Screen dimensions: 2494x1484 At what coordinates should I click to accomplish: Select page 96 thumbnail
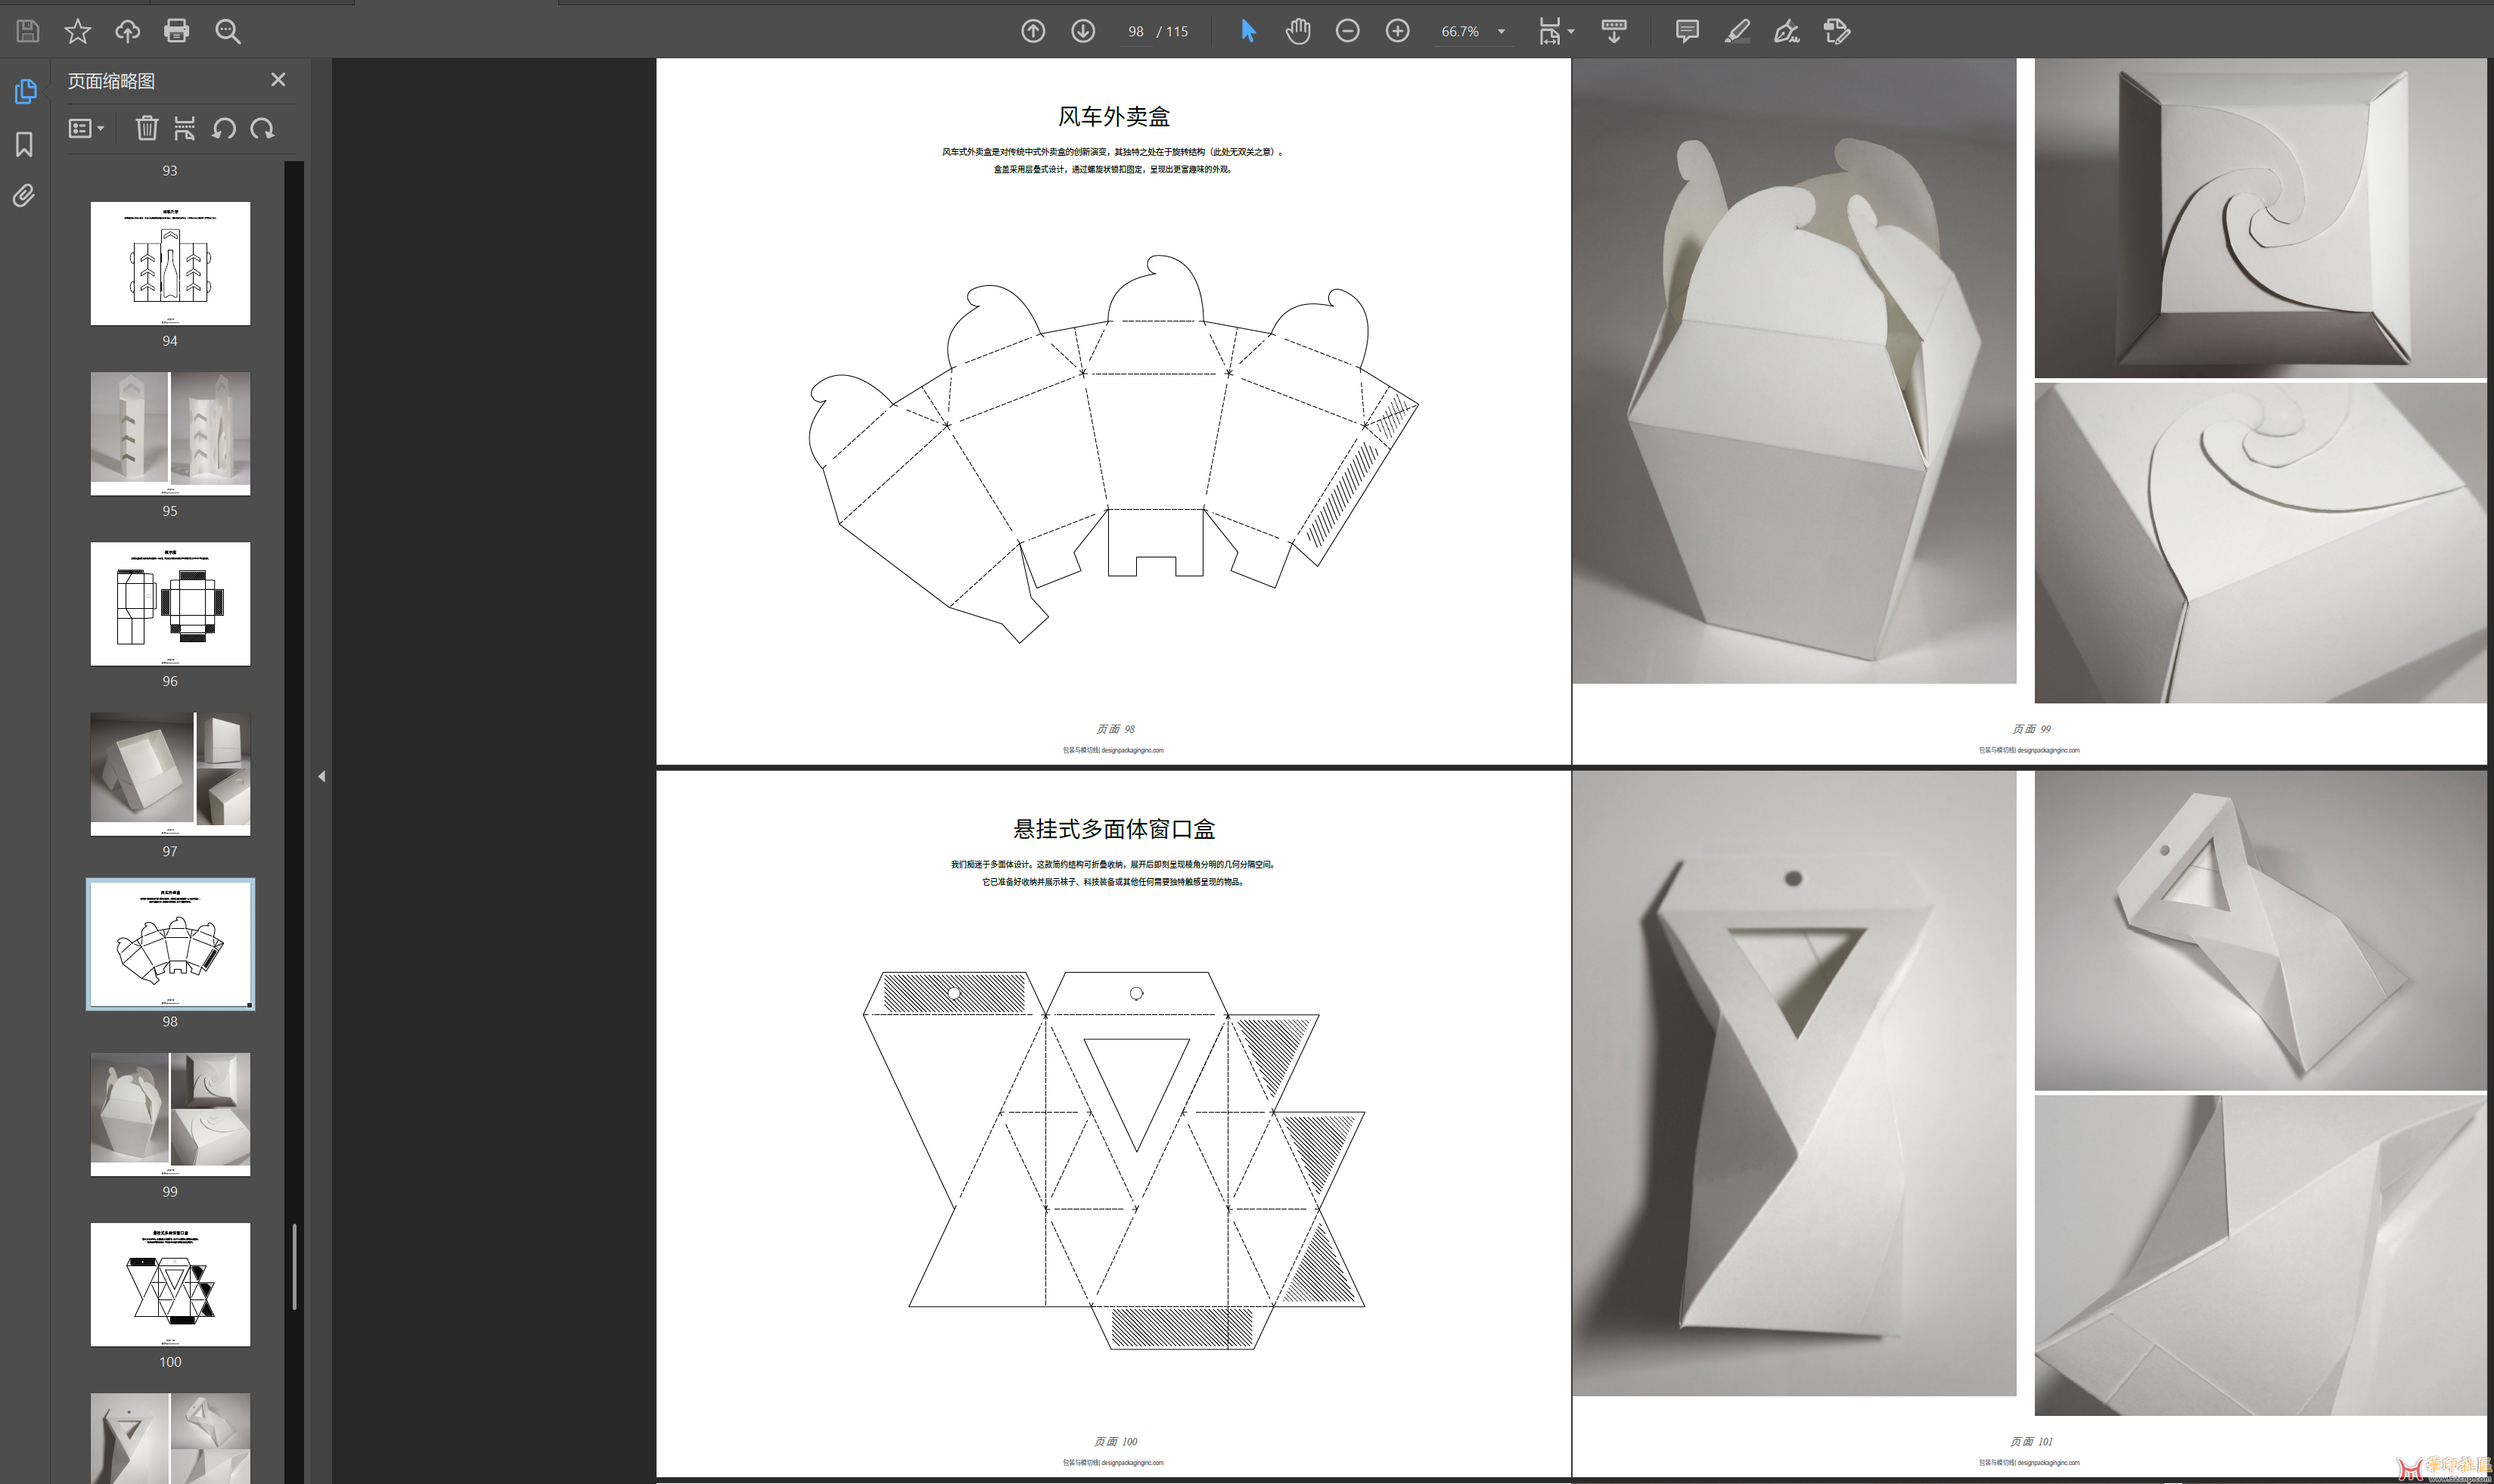coord(170,603)
